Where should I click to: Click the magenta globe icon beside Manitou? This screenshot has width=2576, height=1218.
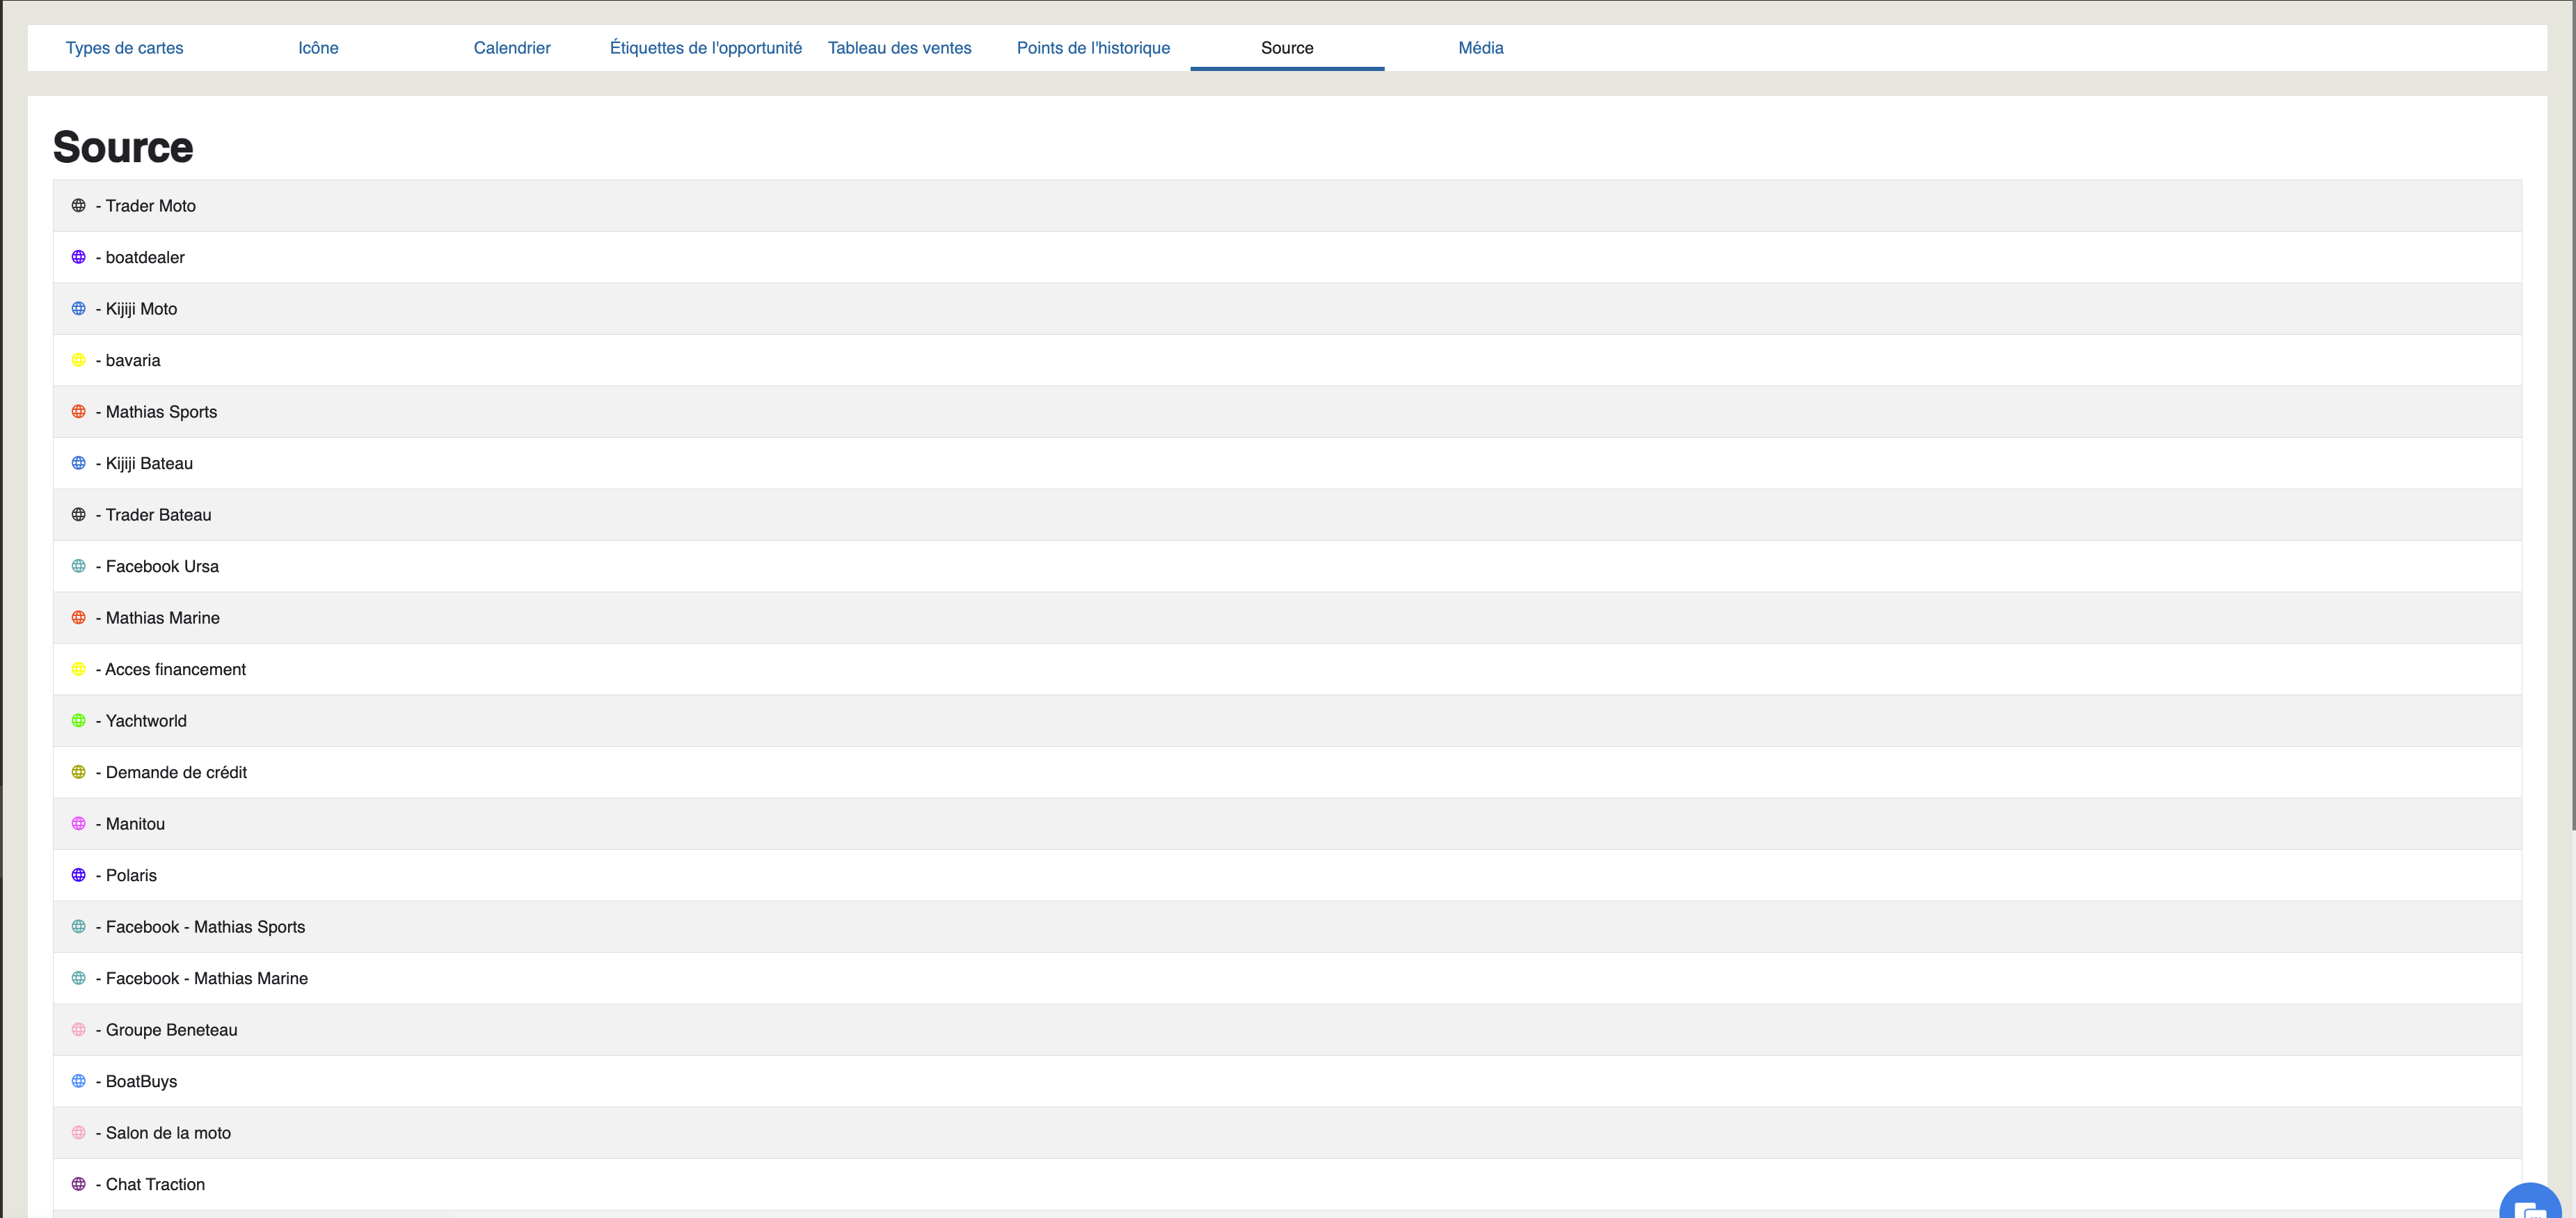78,823
